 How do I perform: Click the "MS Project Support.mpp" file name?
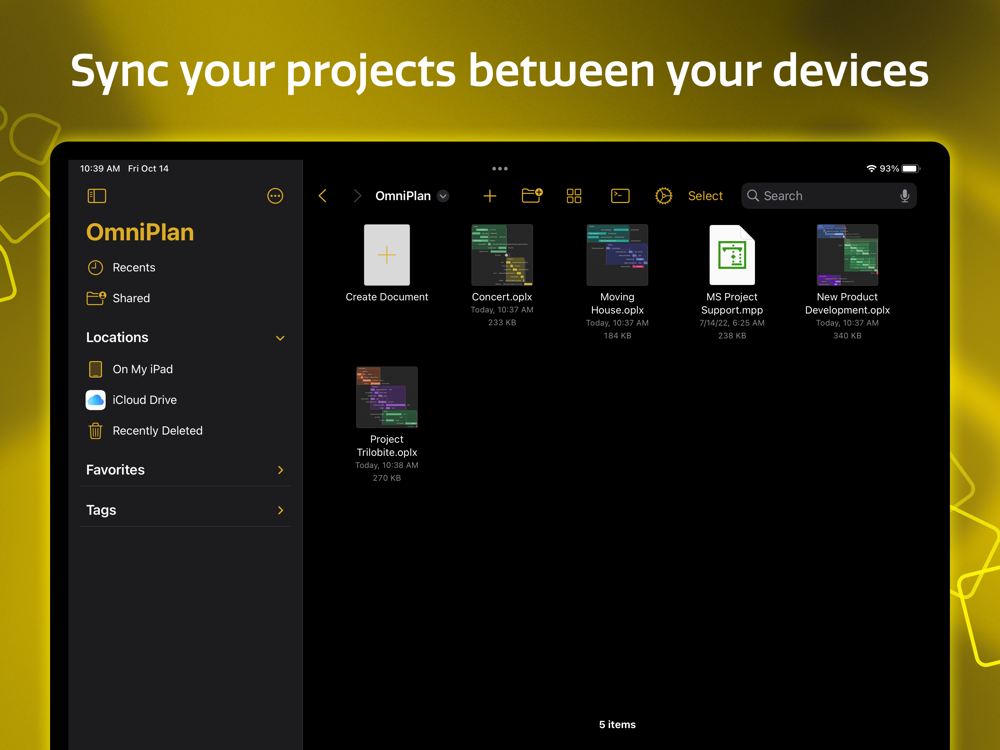(732, 304)
